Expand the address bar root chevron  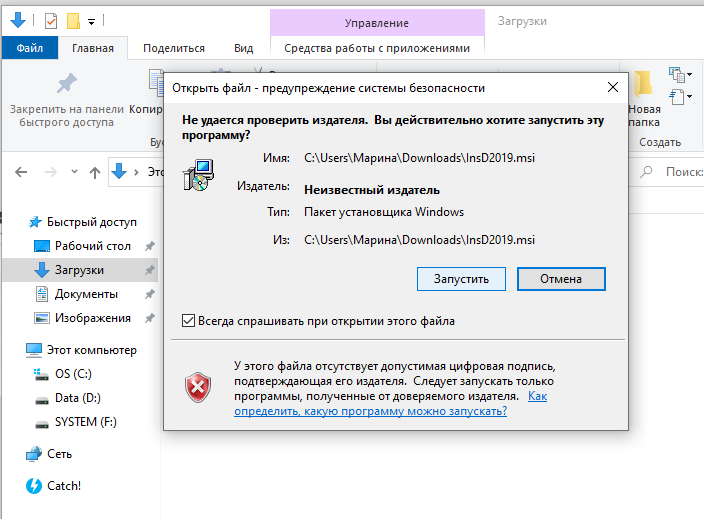[x=136, y=172]
